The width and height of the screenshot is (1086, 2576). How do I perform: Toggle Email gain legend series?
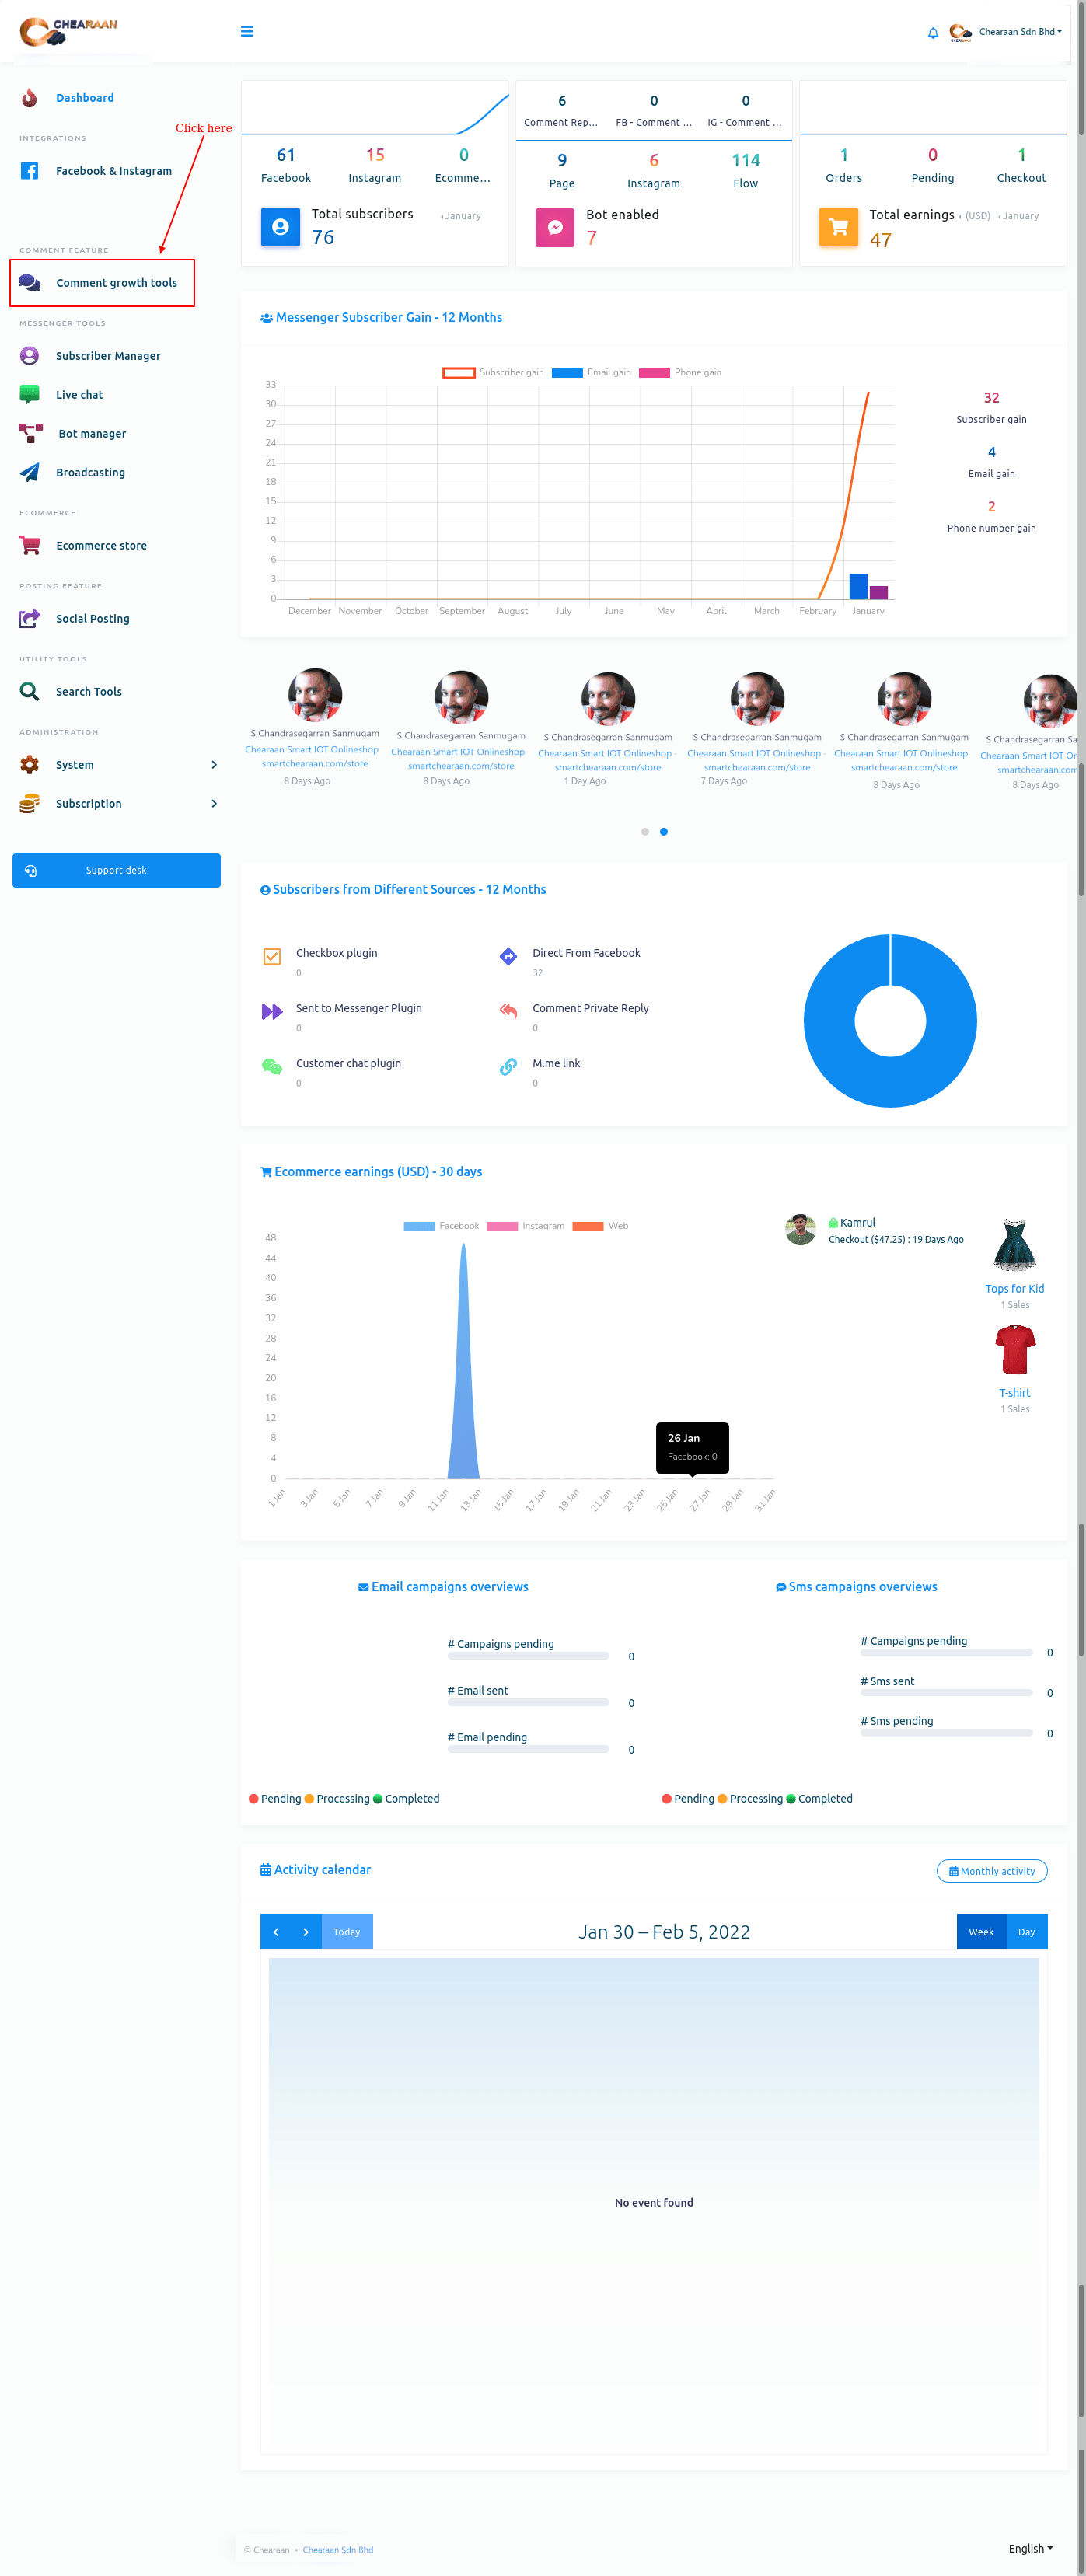coord(591,373)
